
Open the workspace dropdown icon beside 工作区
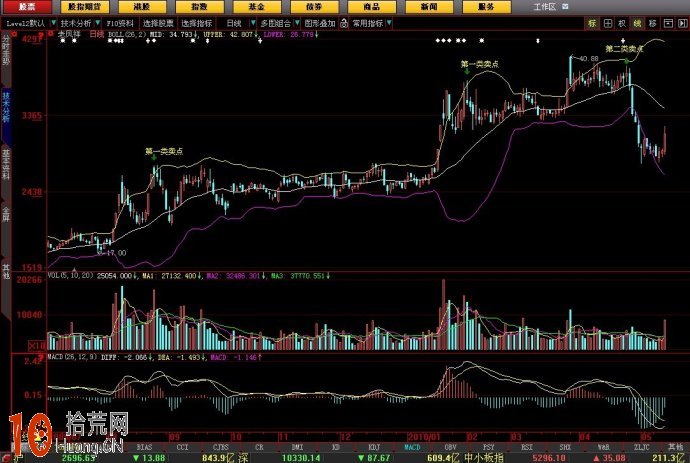(565, 7)
